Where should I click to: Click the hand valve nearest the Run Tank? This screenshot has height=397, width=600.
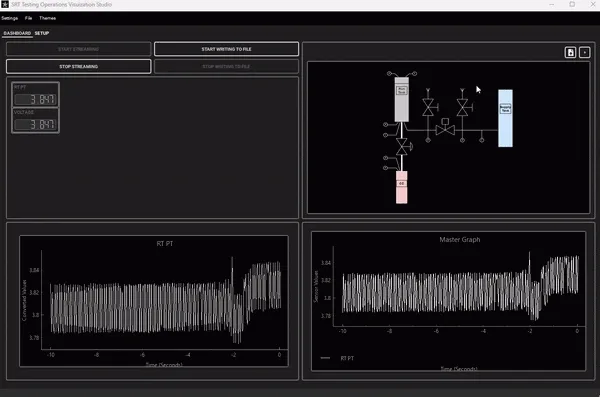click(429, 107)
